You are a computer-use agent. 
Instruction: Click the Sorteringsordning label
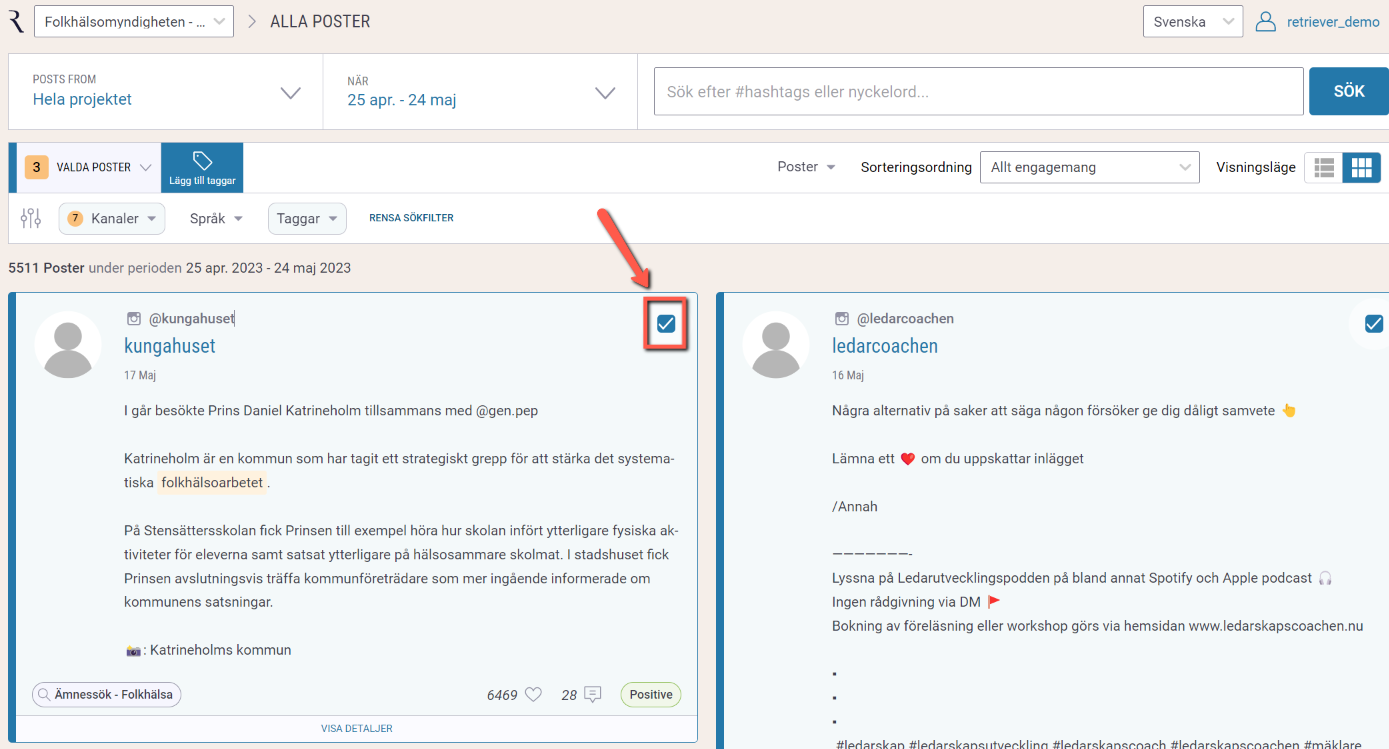[x=916, y=167]
